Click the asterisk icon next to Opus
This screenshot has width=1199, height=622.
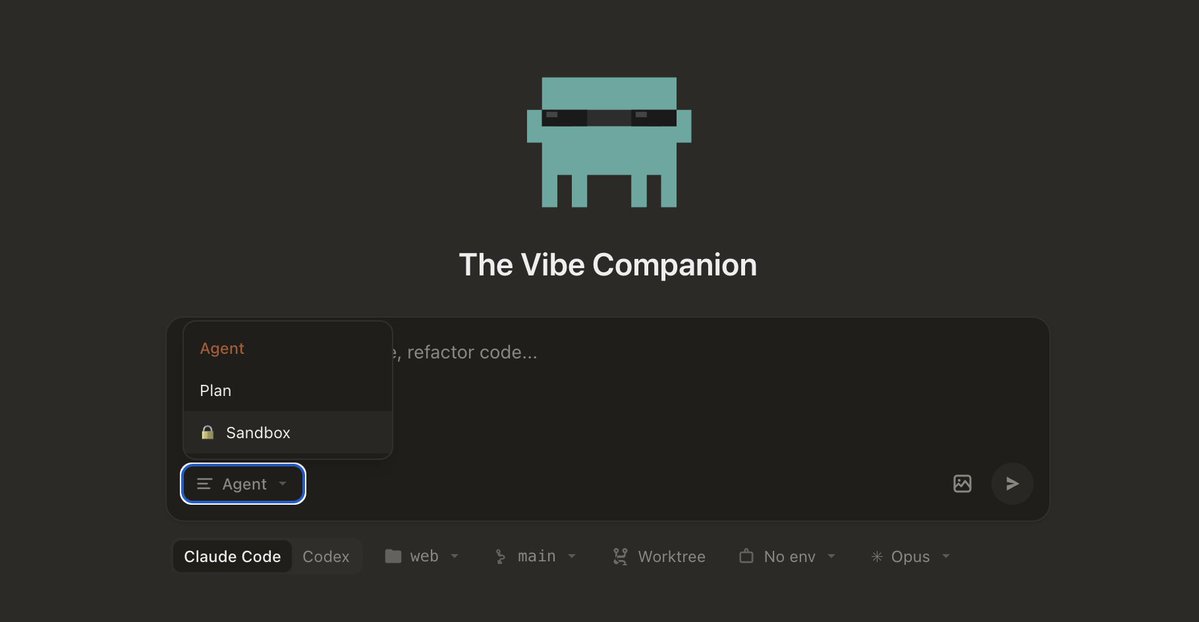(x=876, y=555)
